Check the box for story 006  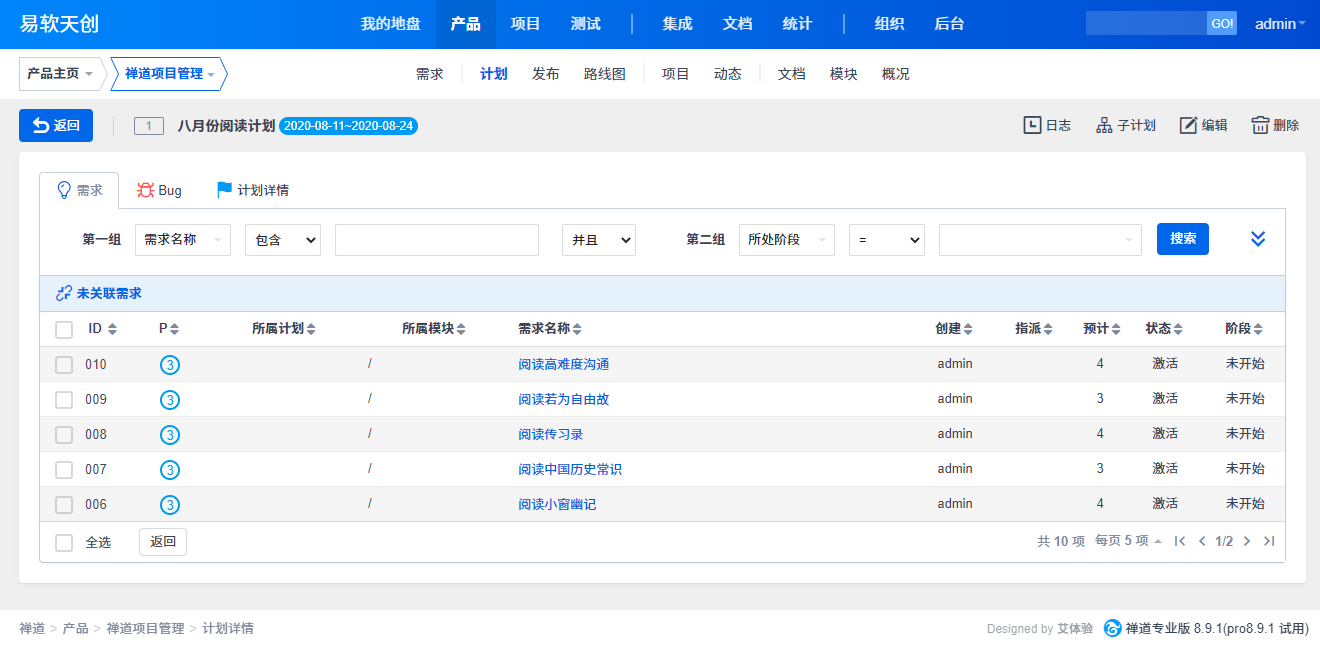coord(64,505)
